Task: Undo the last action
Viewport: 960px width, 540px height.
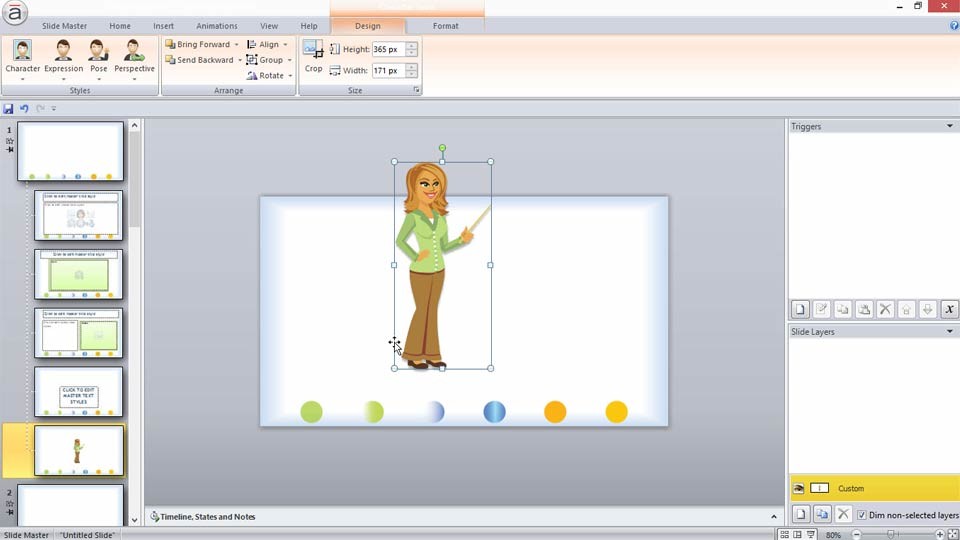Action: (x=24, y=108)
